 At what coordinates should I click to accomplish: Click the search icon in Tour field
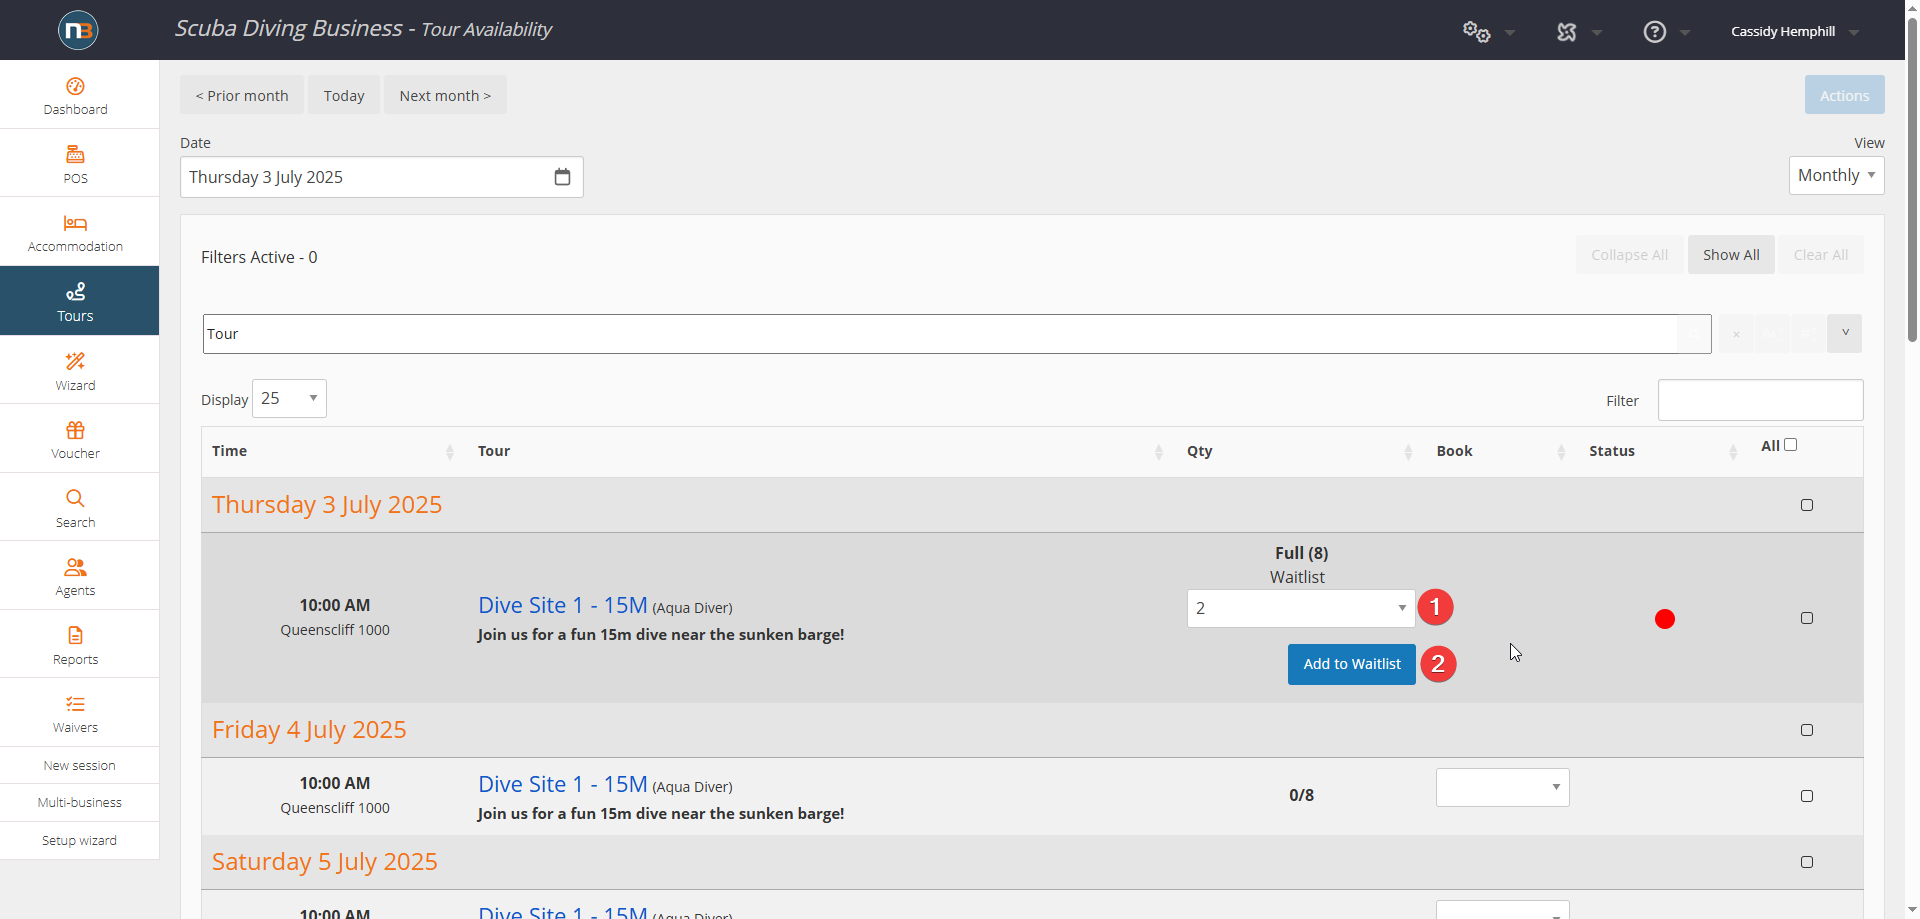[x=1694, y=334]
